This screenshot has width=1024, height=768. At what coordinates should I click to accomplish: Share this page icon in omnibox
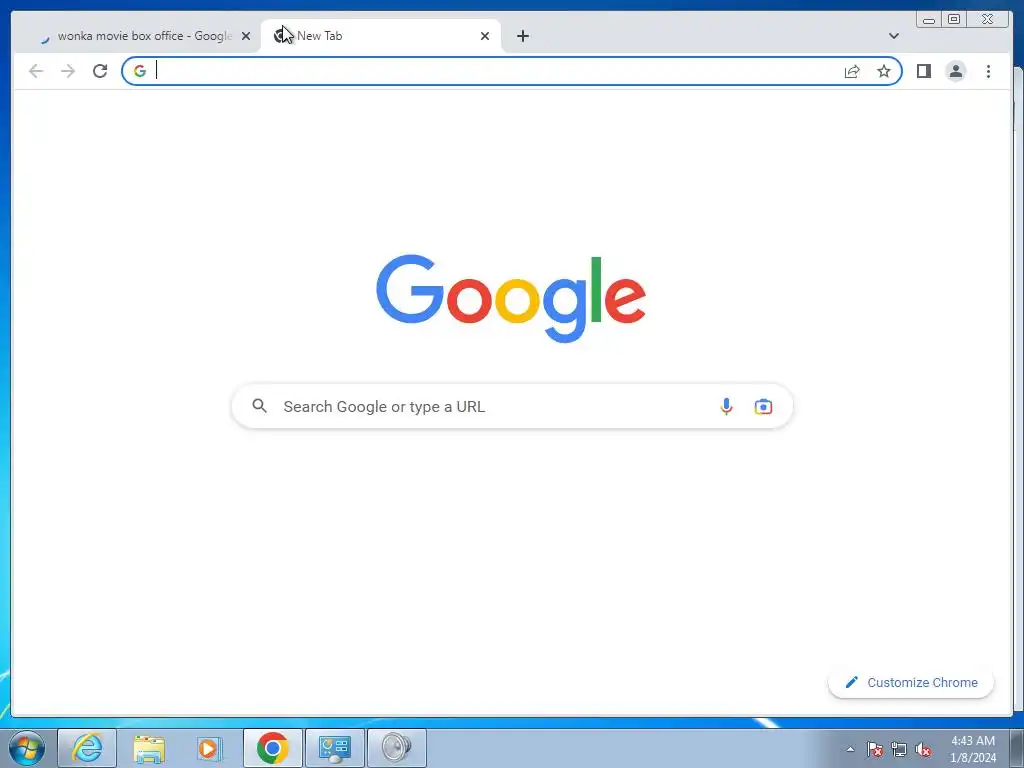[x=852, y=71]
